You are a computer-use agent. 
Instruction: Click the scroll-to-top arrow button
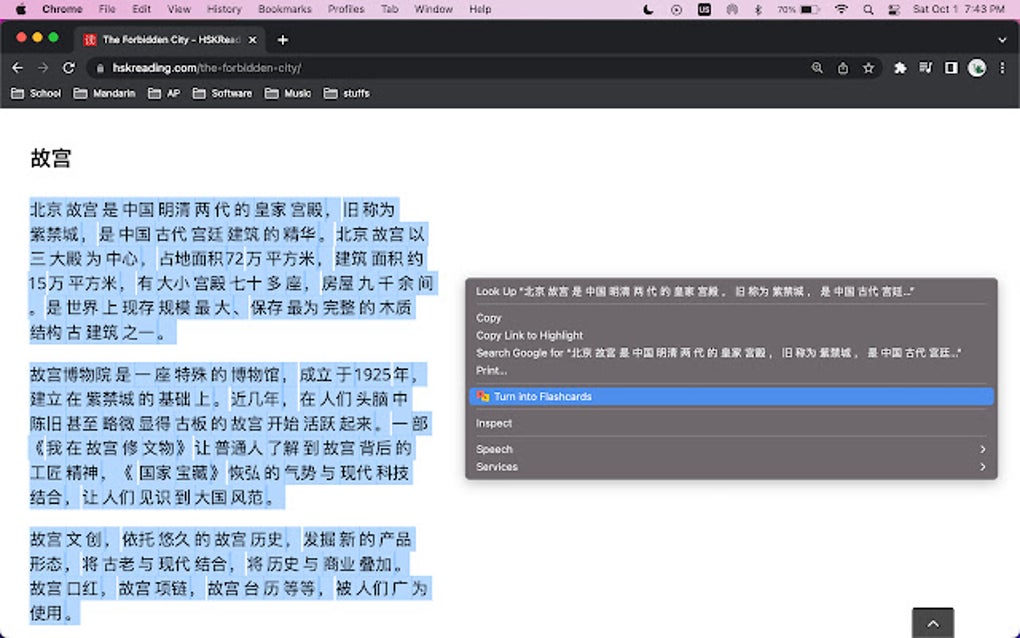pos(932,623)
